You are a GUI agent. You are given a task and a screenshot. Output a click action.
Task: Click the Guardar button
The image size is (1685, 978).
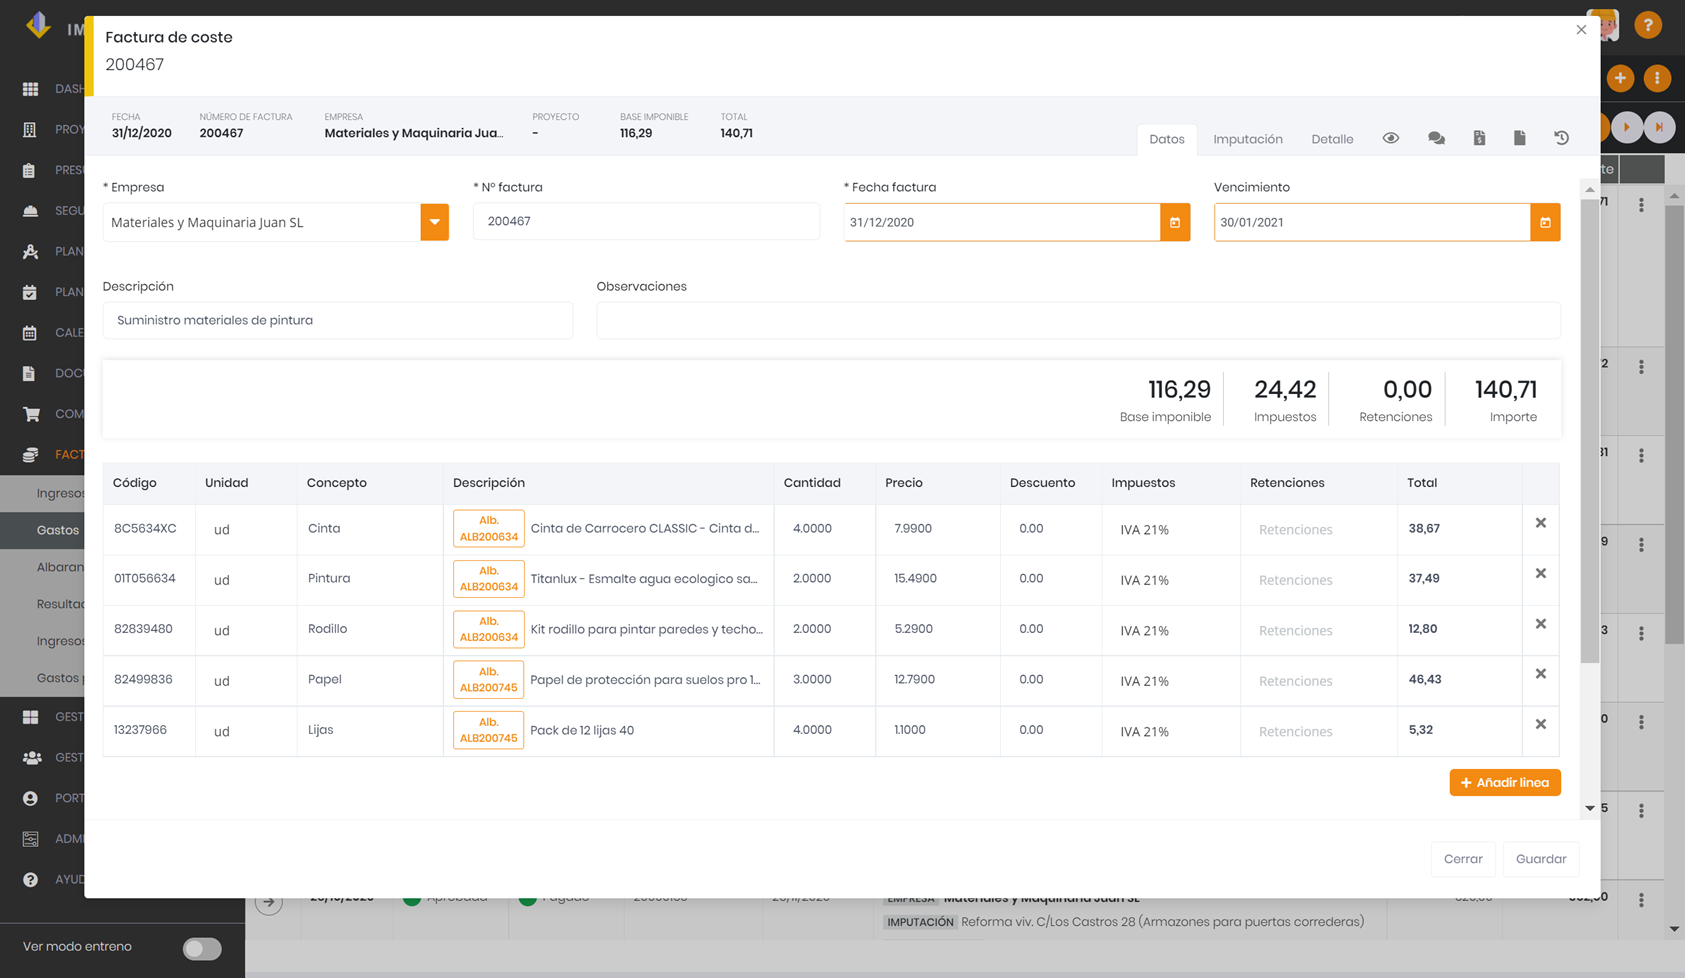coord(1541,859)
